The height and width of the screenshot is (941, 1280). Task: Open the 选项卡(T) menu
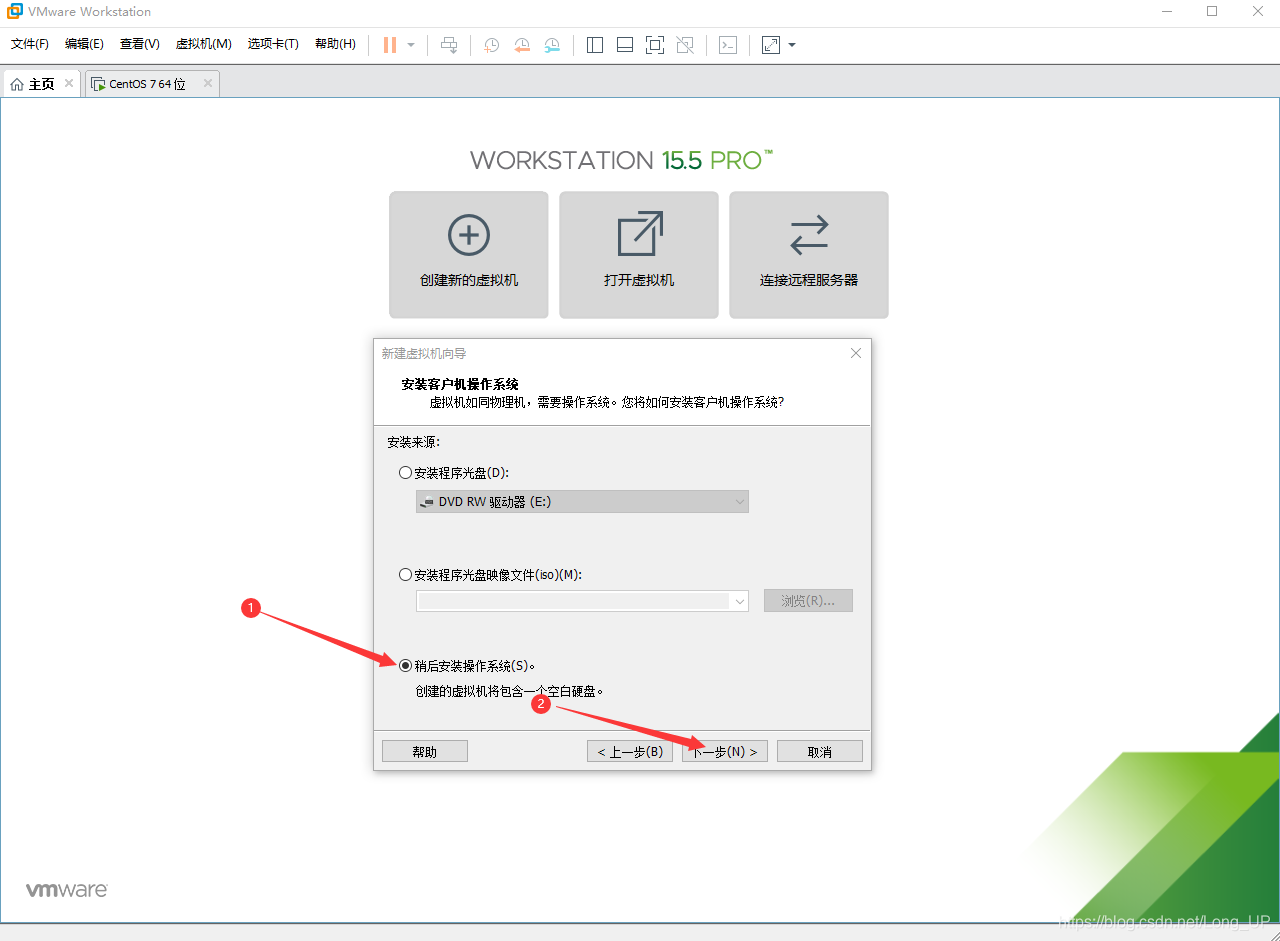(273, 44)
